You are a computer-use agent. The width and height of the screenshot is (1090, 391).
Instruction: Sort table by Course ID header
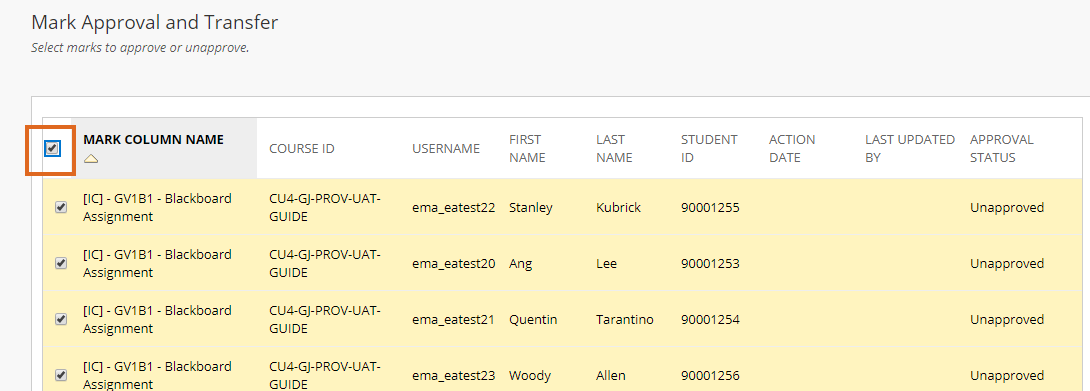302,149
